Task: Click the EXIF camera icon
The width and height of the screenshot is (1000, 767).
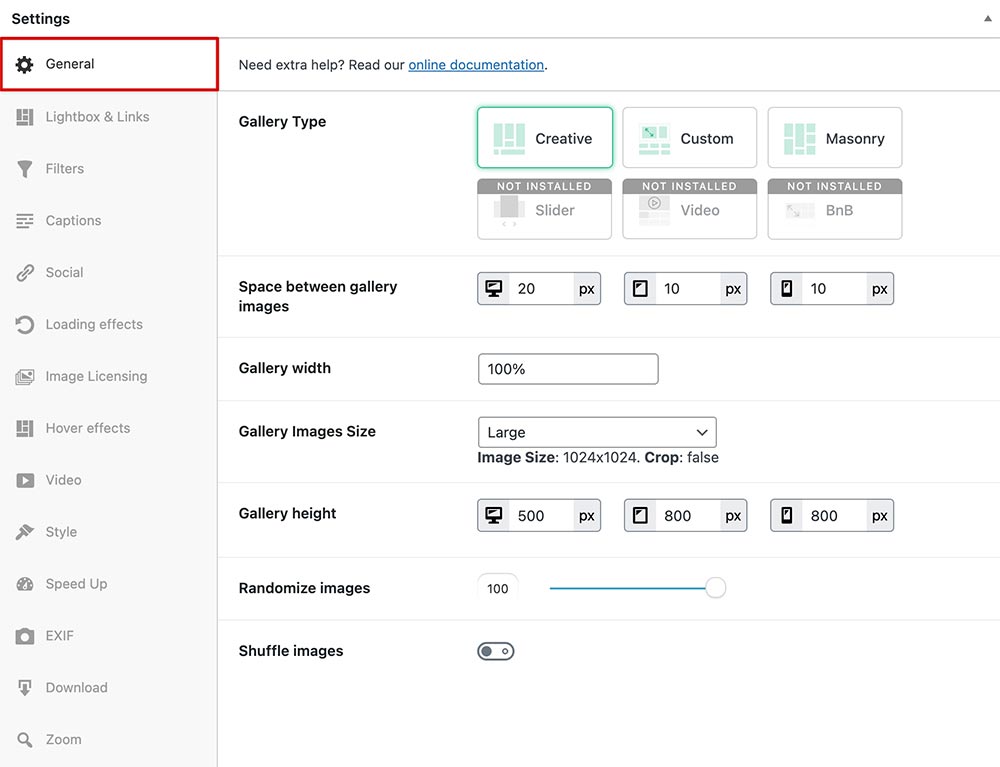Action: (25, 636)
